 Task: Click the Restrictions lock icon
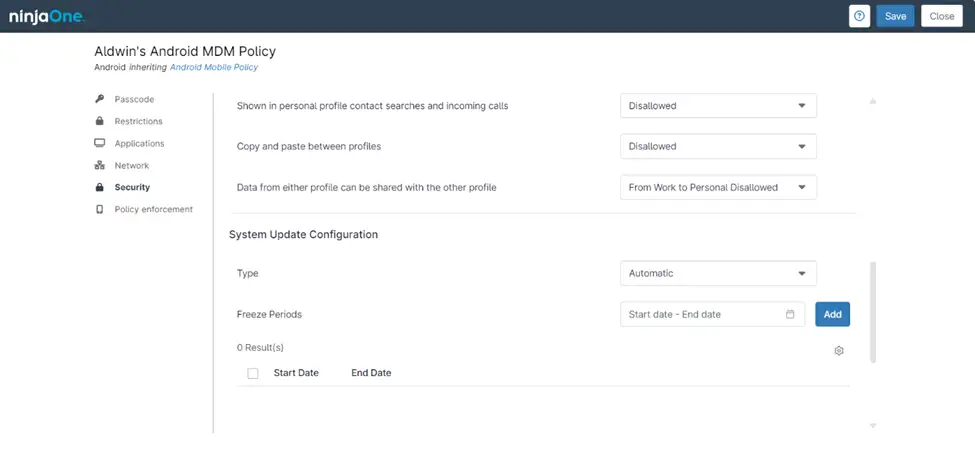[99, 121]
